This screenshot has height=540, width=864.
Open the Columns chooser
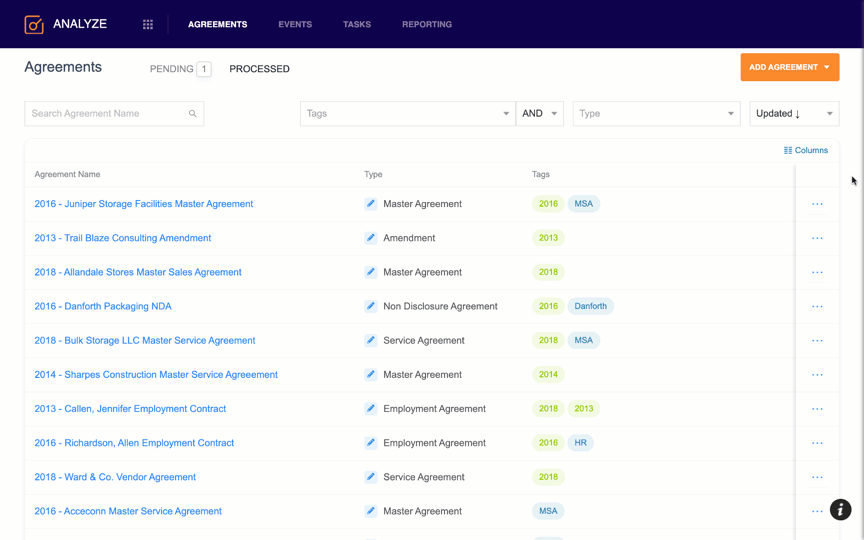click(x=806, y=150)
